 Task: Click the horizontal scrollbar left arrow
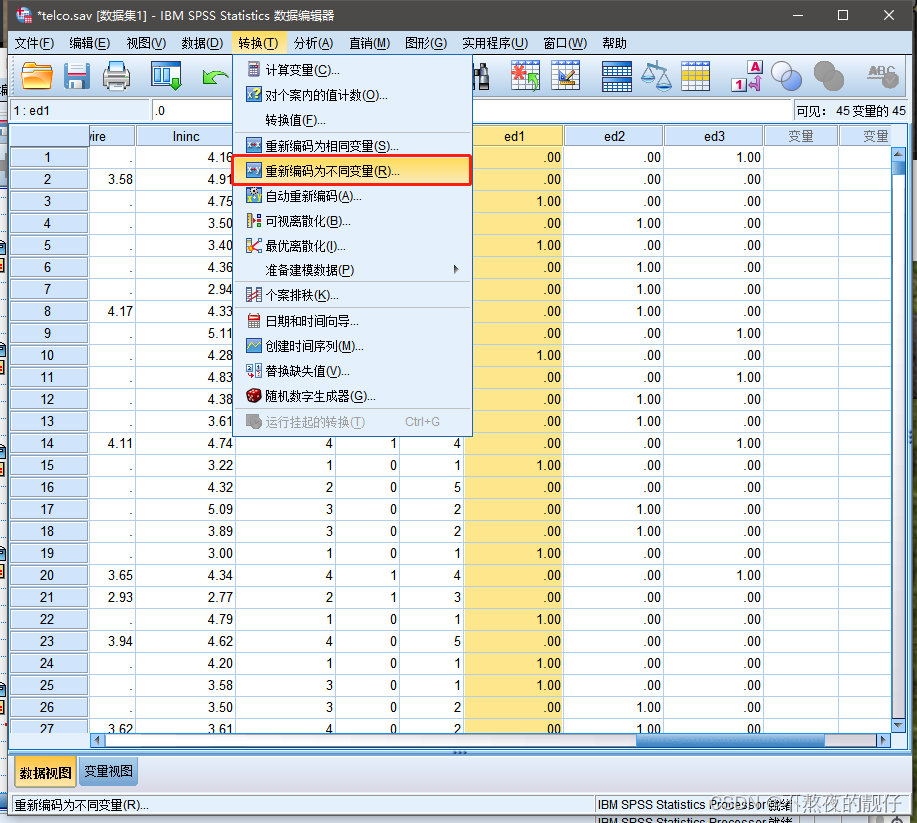98,741
